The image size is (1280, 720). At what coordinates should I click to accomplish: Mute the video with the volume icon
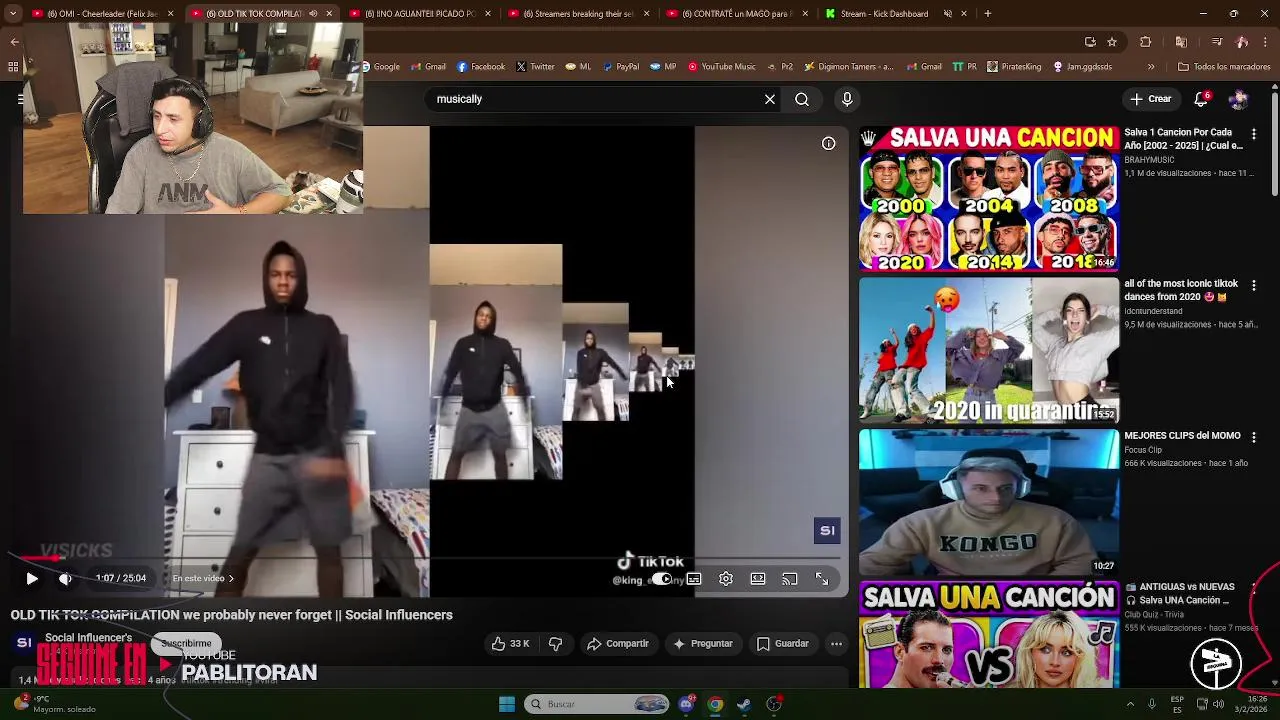(65, 578)
